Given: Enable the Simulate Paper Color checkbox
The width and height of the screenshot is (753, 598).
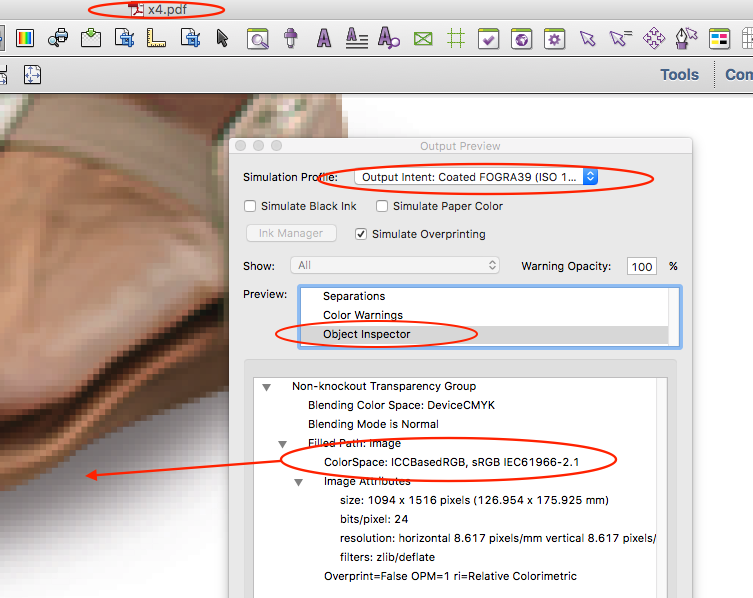Looking at the screenshot, I should tap(382, 206).
